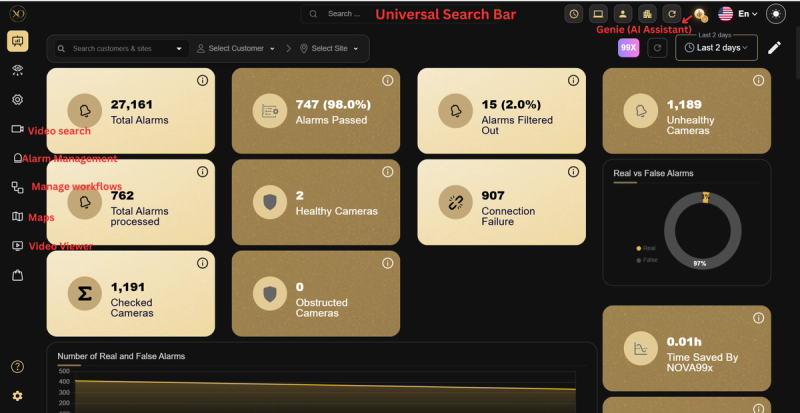Click the user profile icon in top bar
Screen dimensions: 800x413
[x=623, y=14]
